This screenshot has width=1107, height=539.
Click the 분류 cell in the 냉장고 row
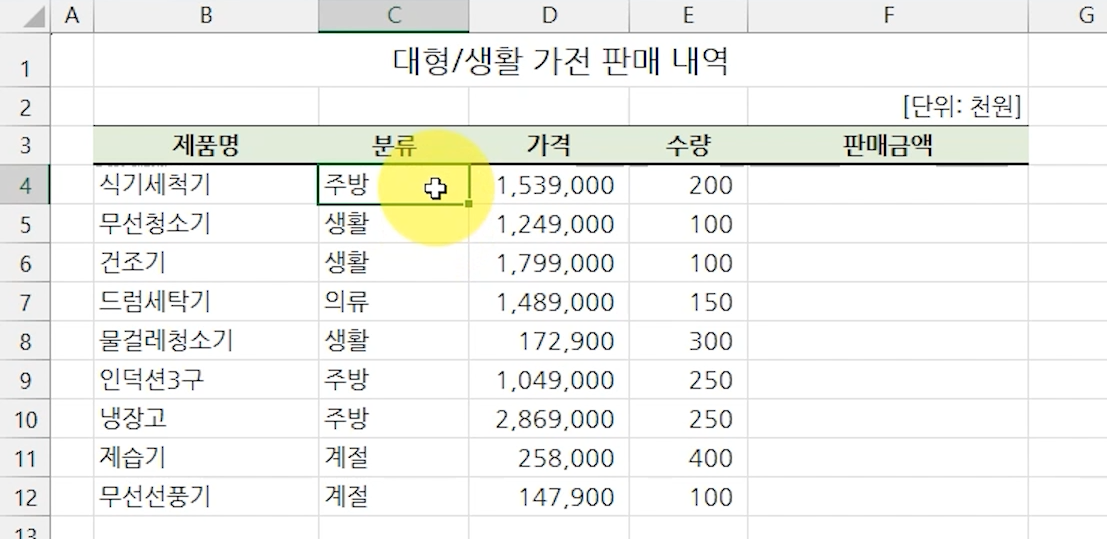tap(393, 419)
